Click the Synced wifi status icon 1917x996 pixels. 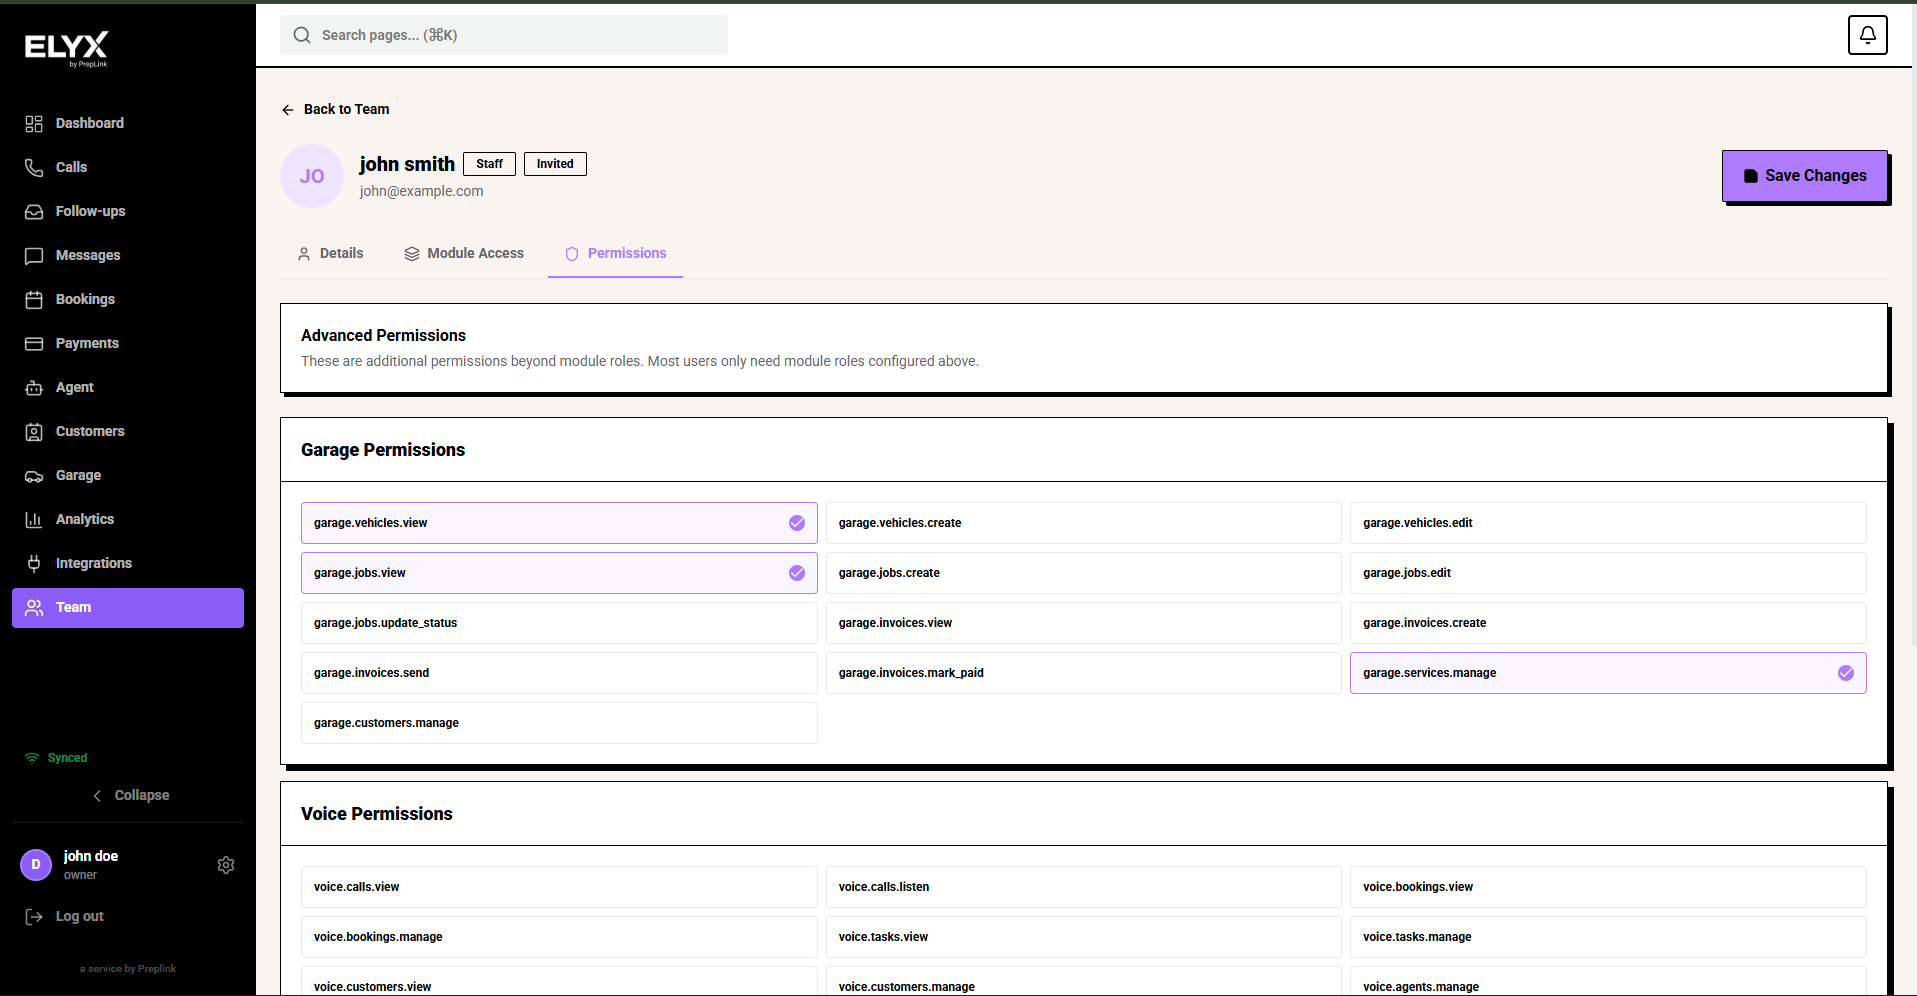pyautogui.click(x=32, y=758)
